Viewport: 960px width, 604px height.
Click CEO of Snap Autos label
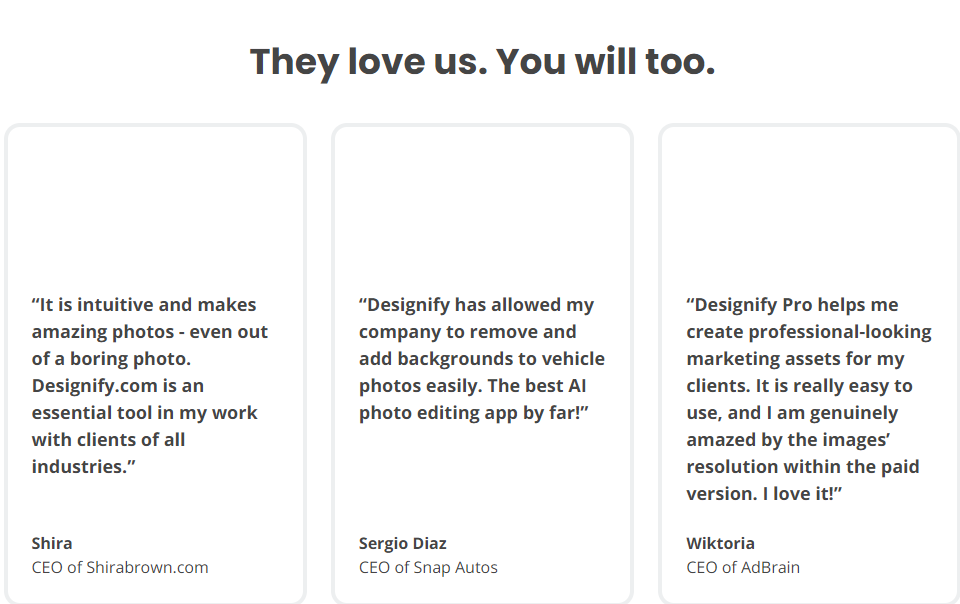(428, 567)
